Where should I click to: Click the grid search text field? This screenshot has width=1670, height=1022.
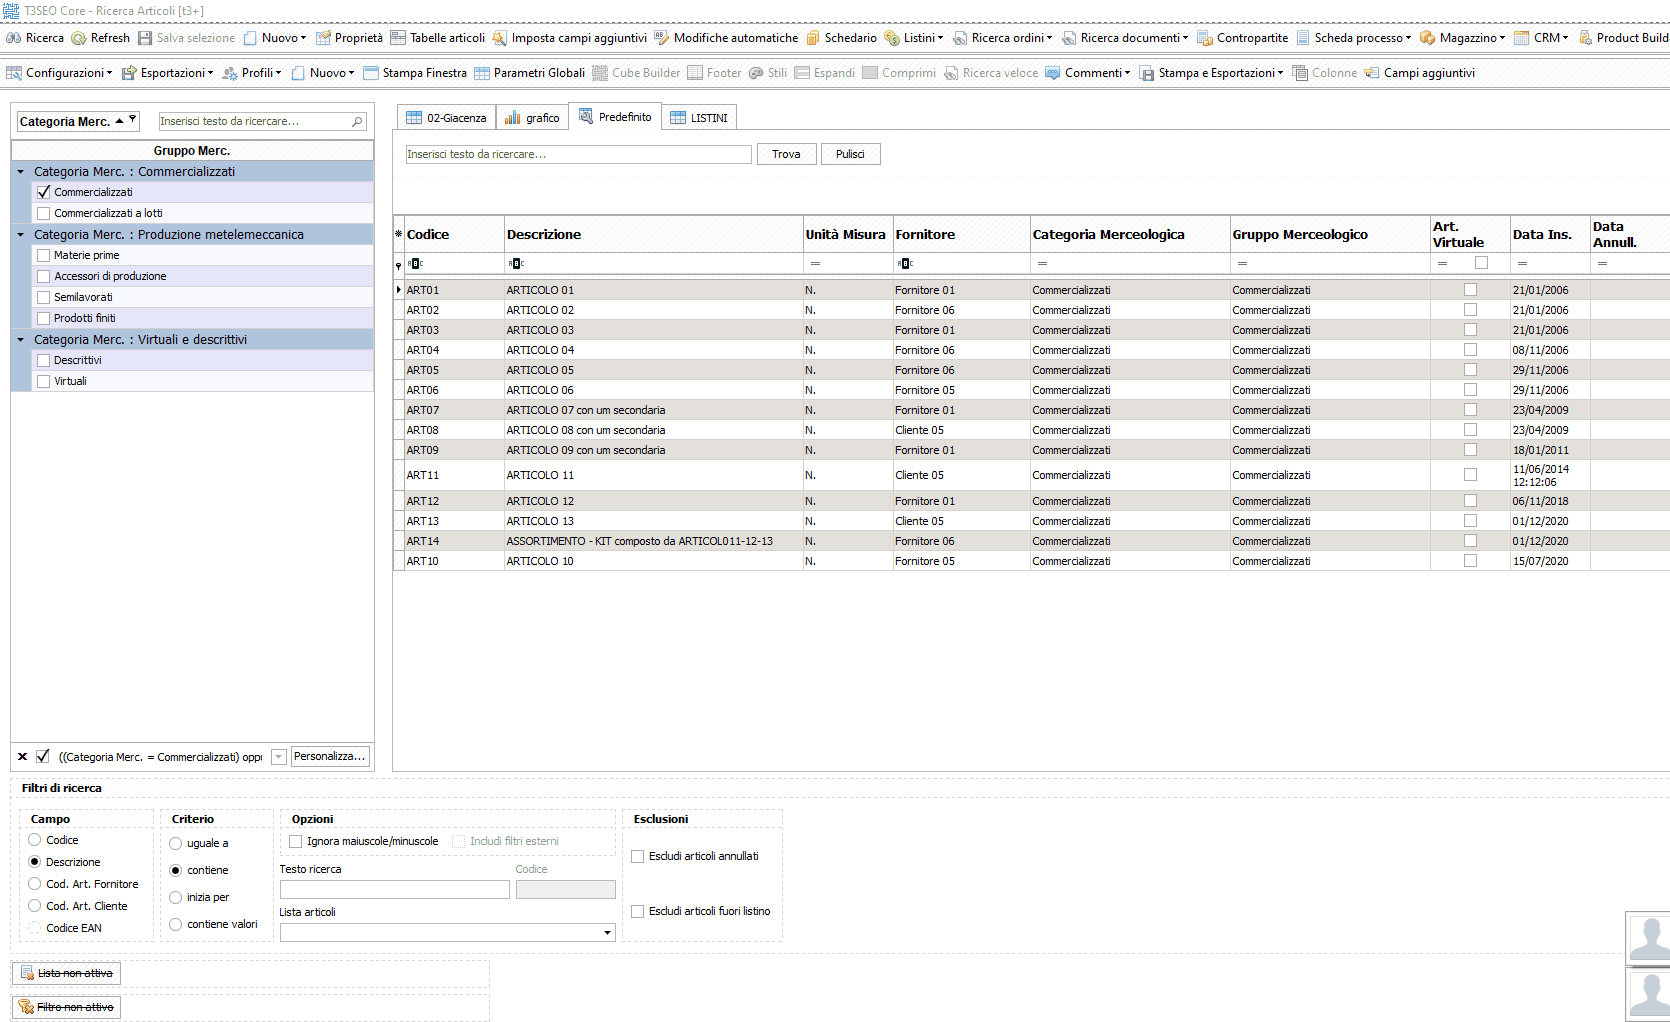(x=578, y=154)
